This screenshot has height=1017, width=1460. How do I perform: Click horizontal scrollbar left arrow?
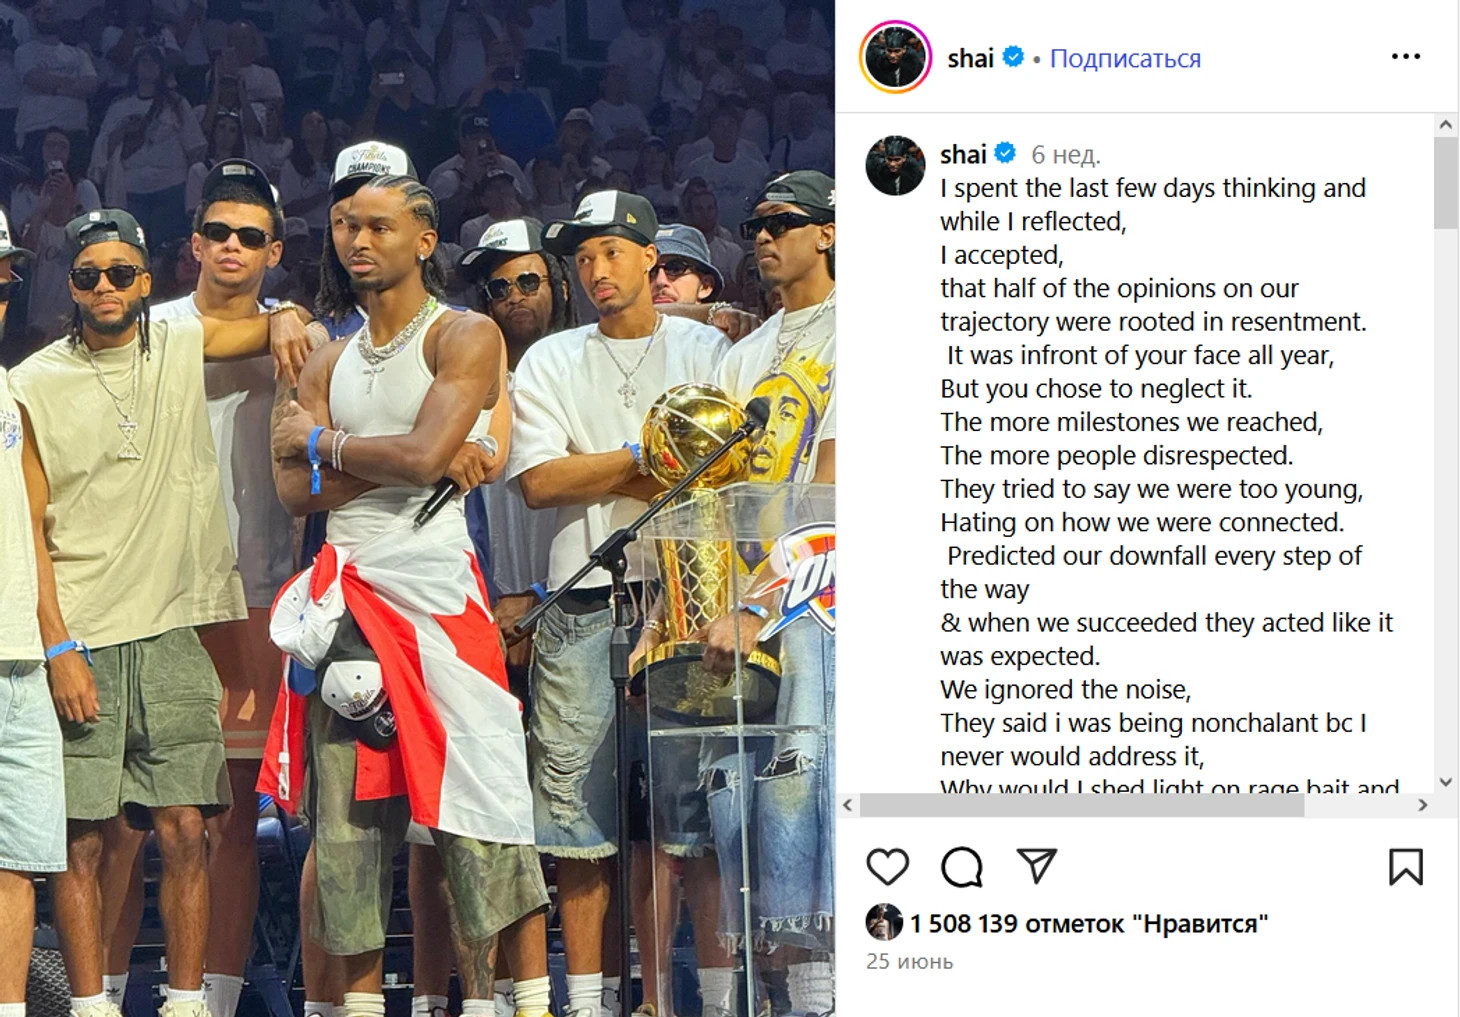(x=848, y=805)
